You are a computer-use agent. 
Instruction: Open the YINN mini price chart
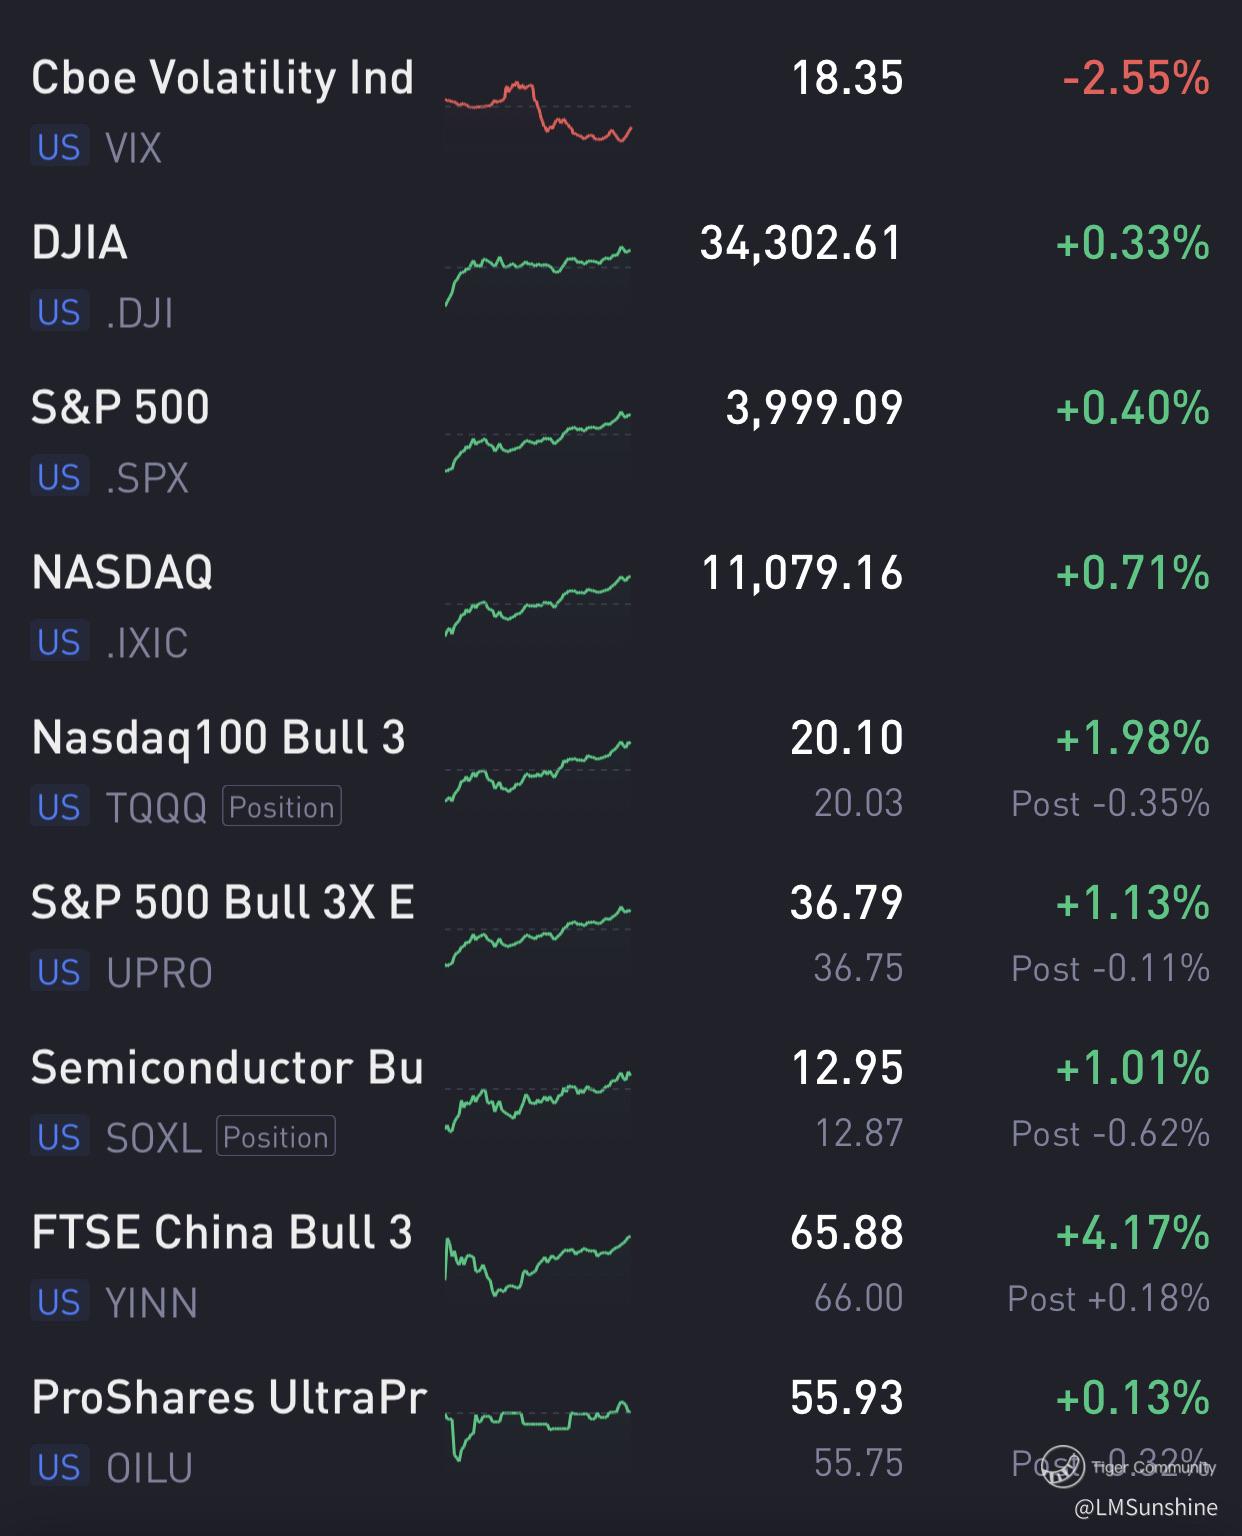pyautogui.click(x=538, y=1265)
